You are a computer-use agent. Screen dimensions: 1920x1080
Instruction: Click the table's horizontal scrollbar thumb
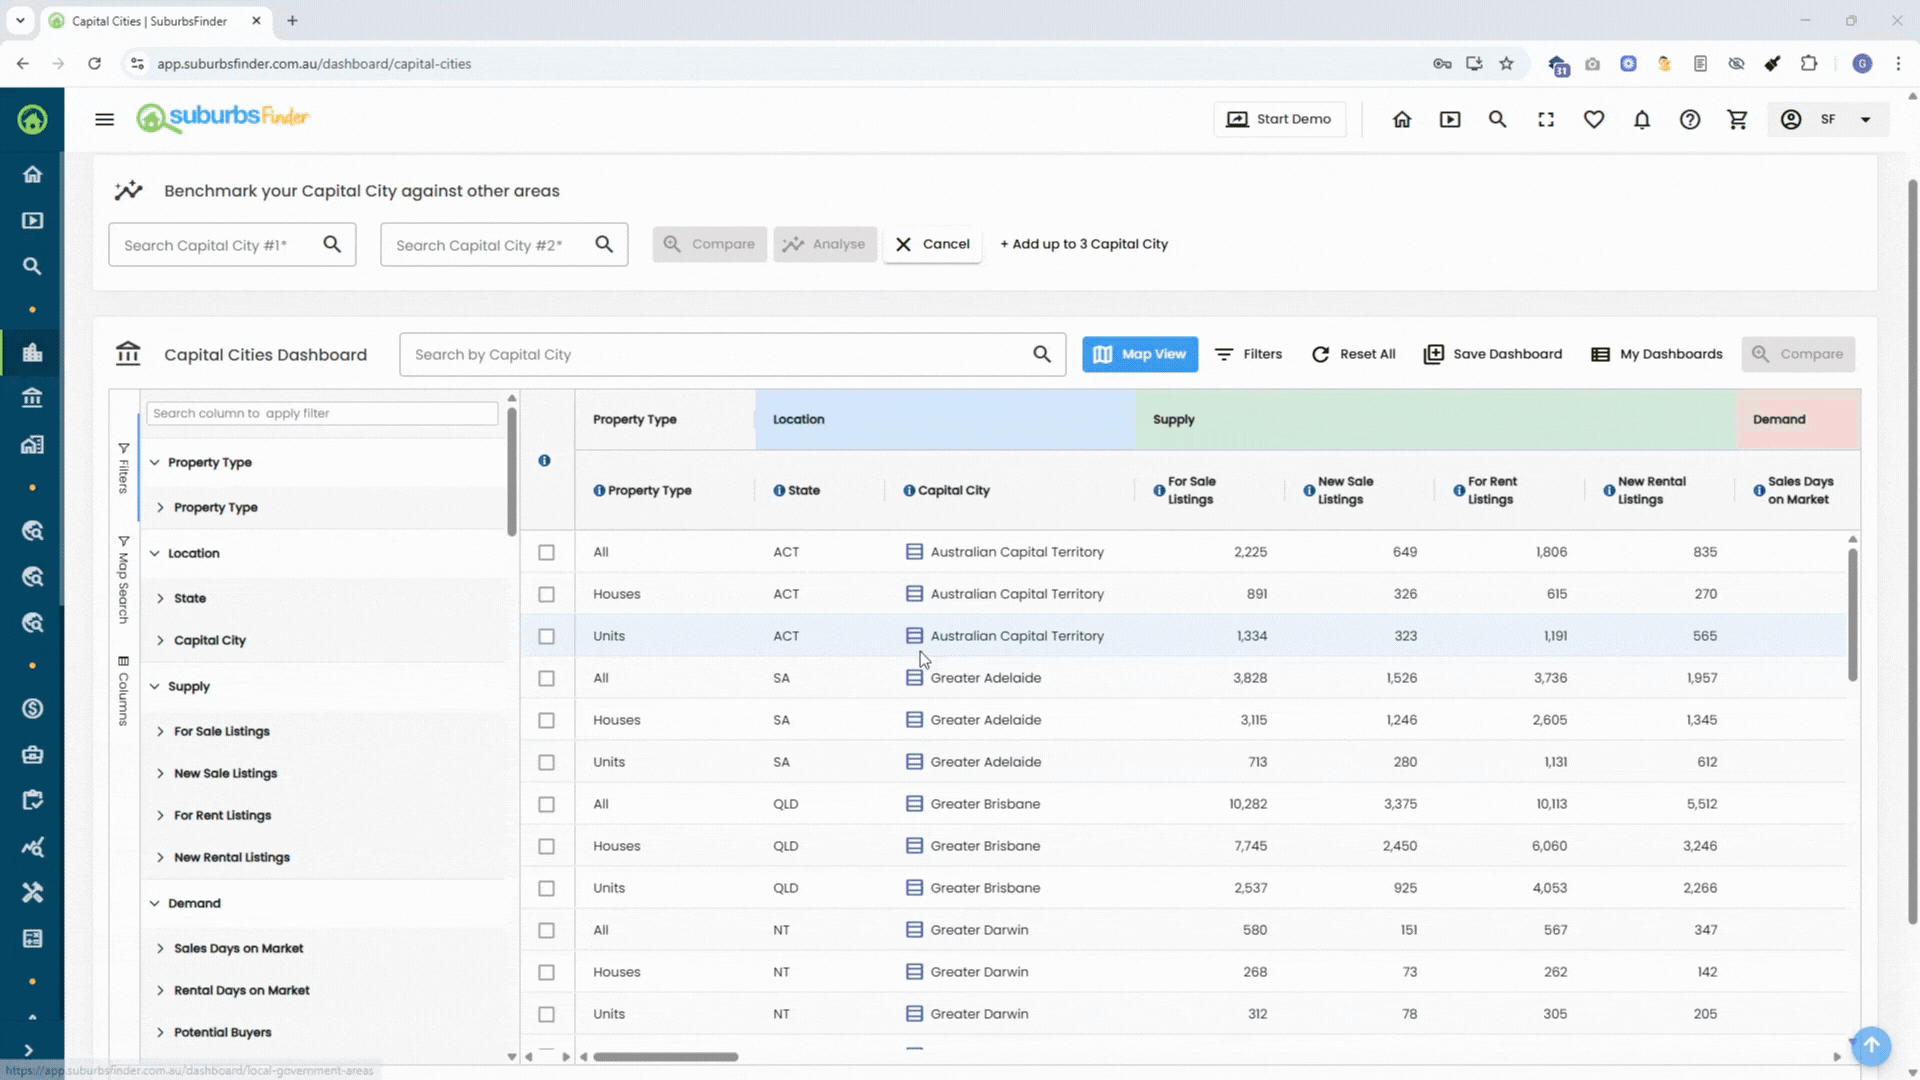point(665,1056)
